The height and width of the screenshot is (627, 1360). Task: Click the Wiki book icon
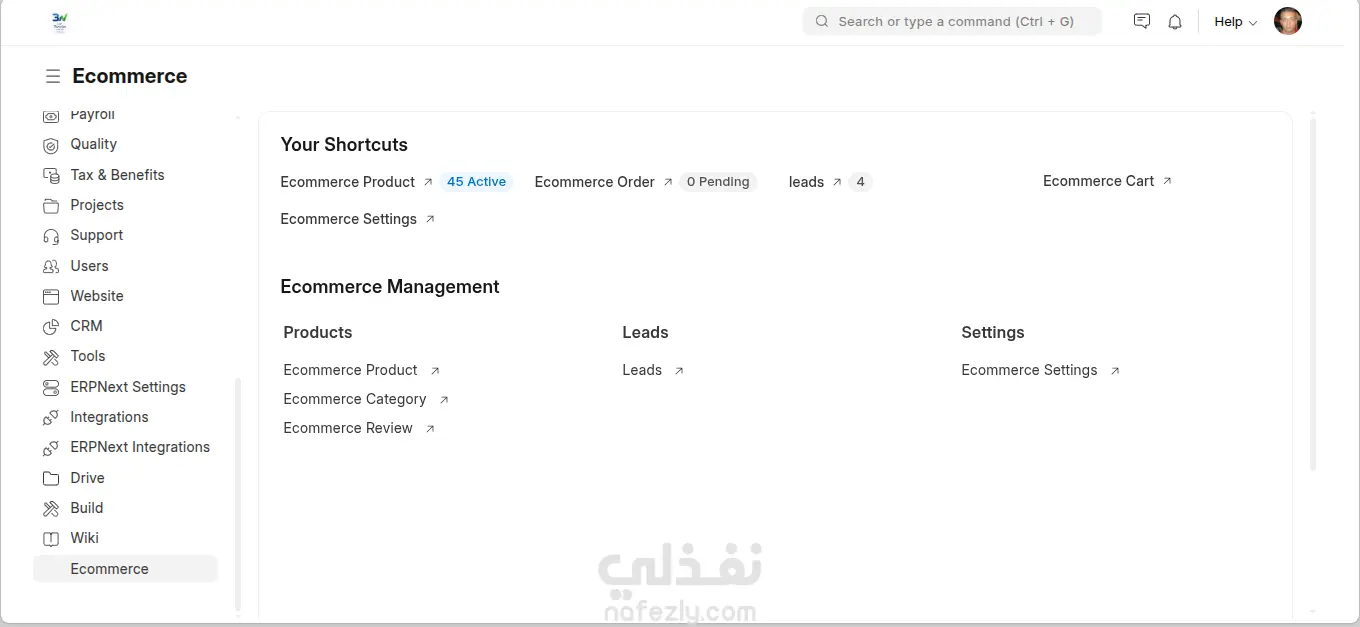coord(51,539)
